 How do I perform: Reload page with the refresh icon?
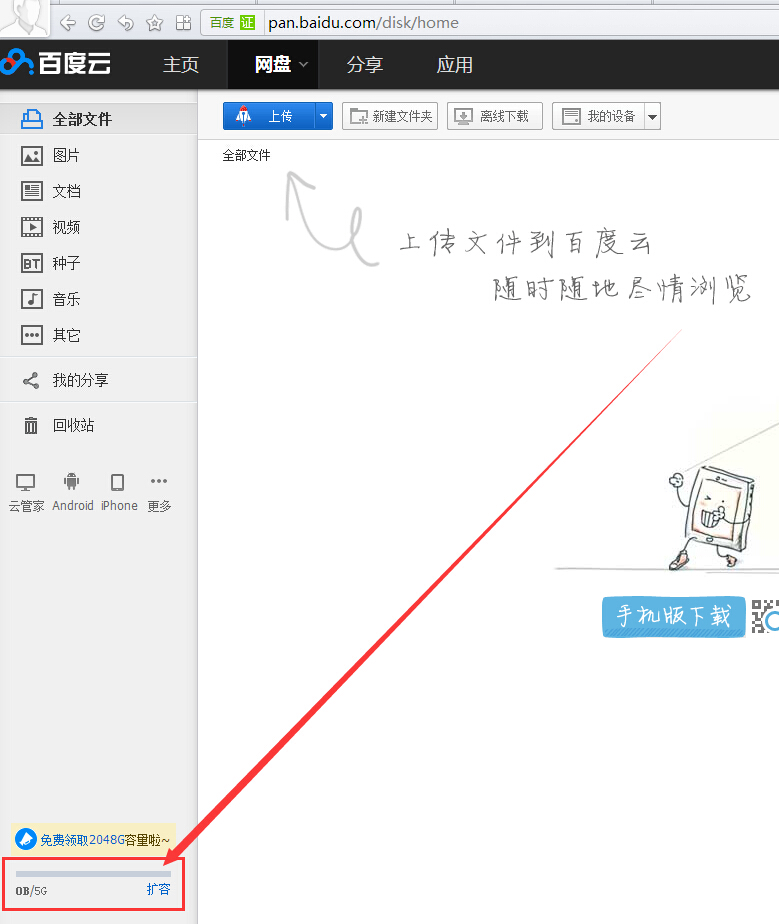(97, 23)
